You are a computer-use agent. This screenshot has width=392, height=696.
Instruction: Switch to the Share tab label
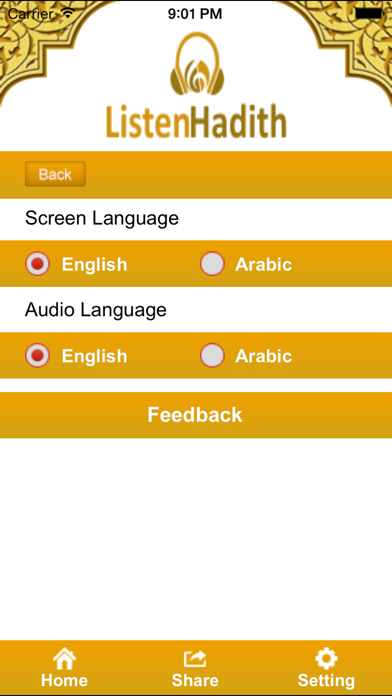(195, 680)
